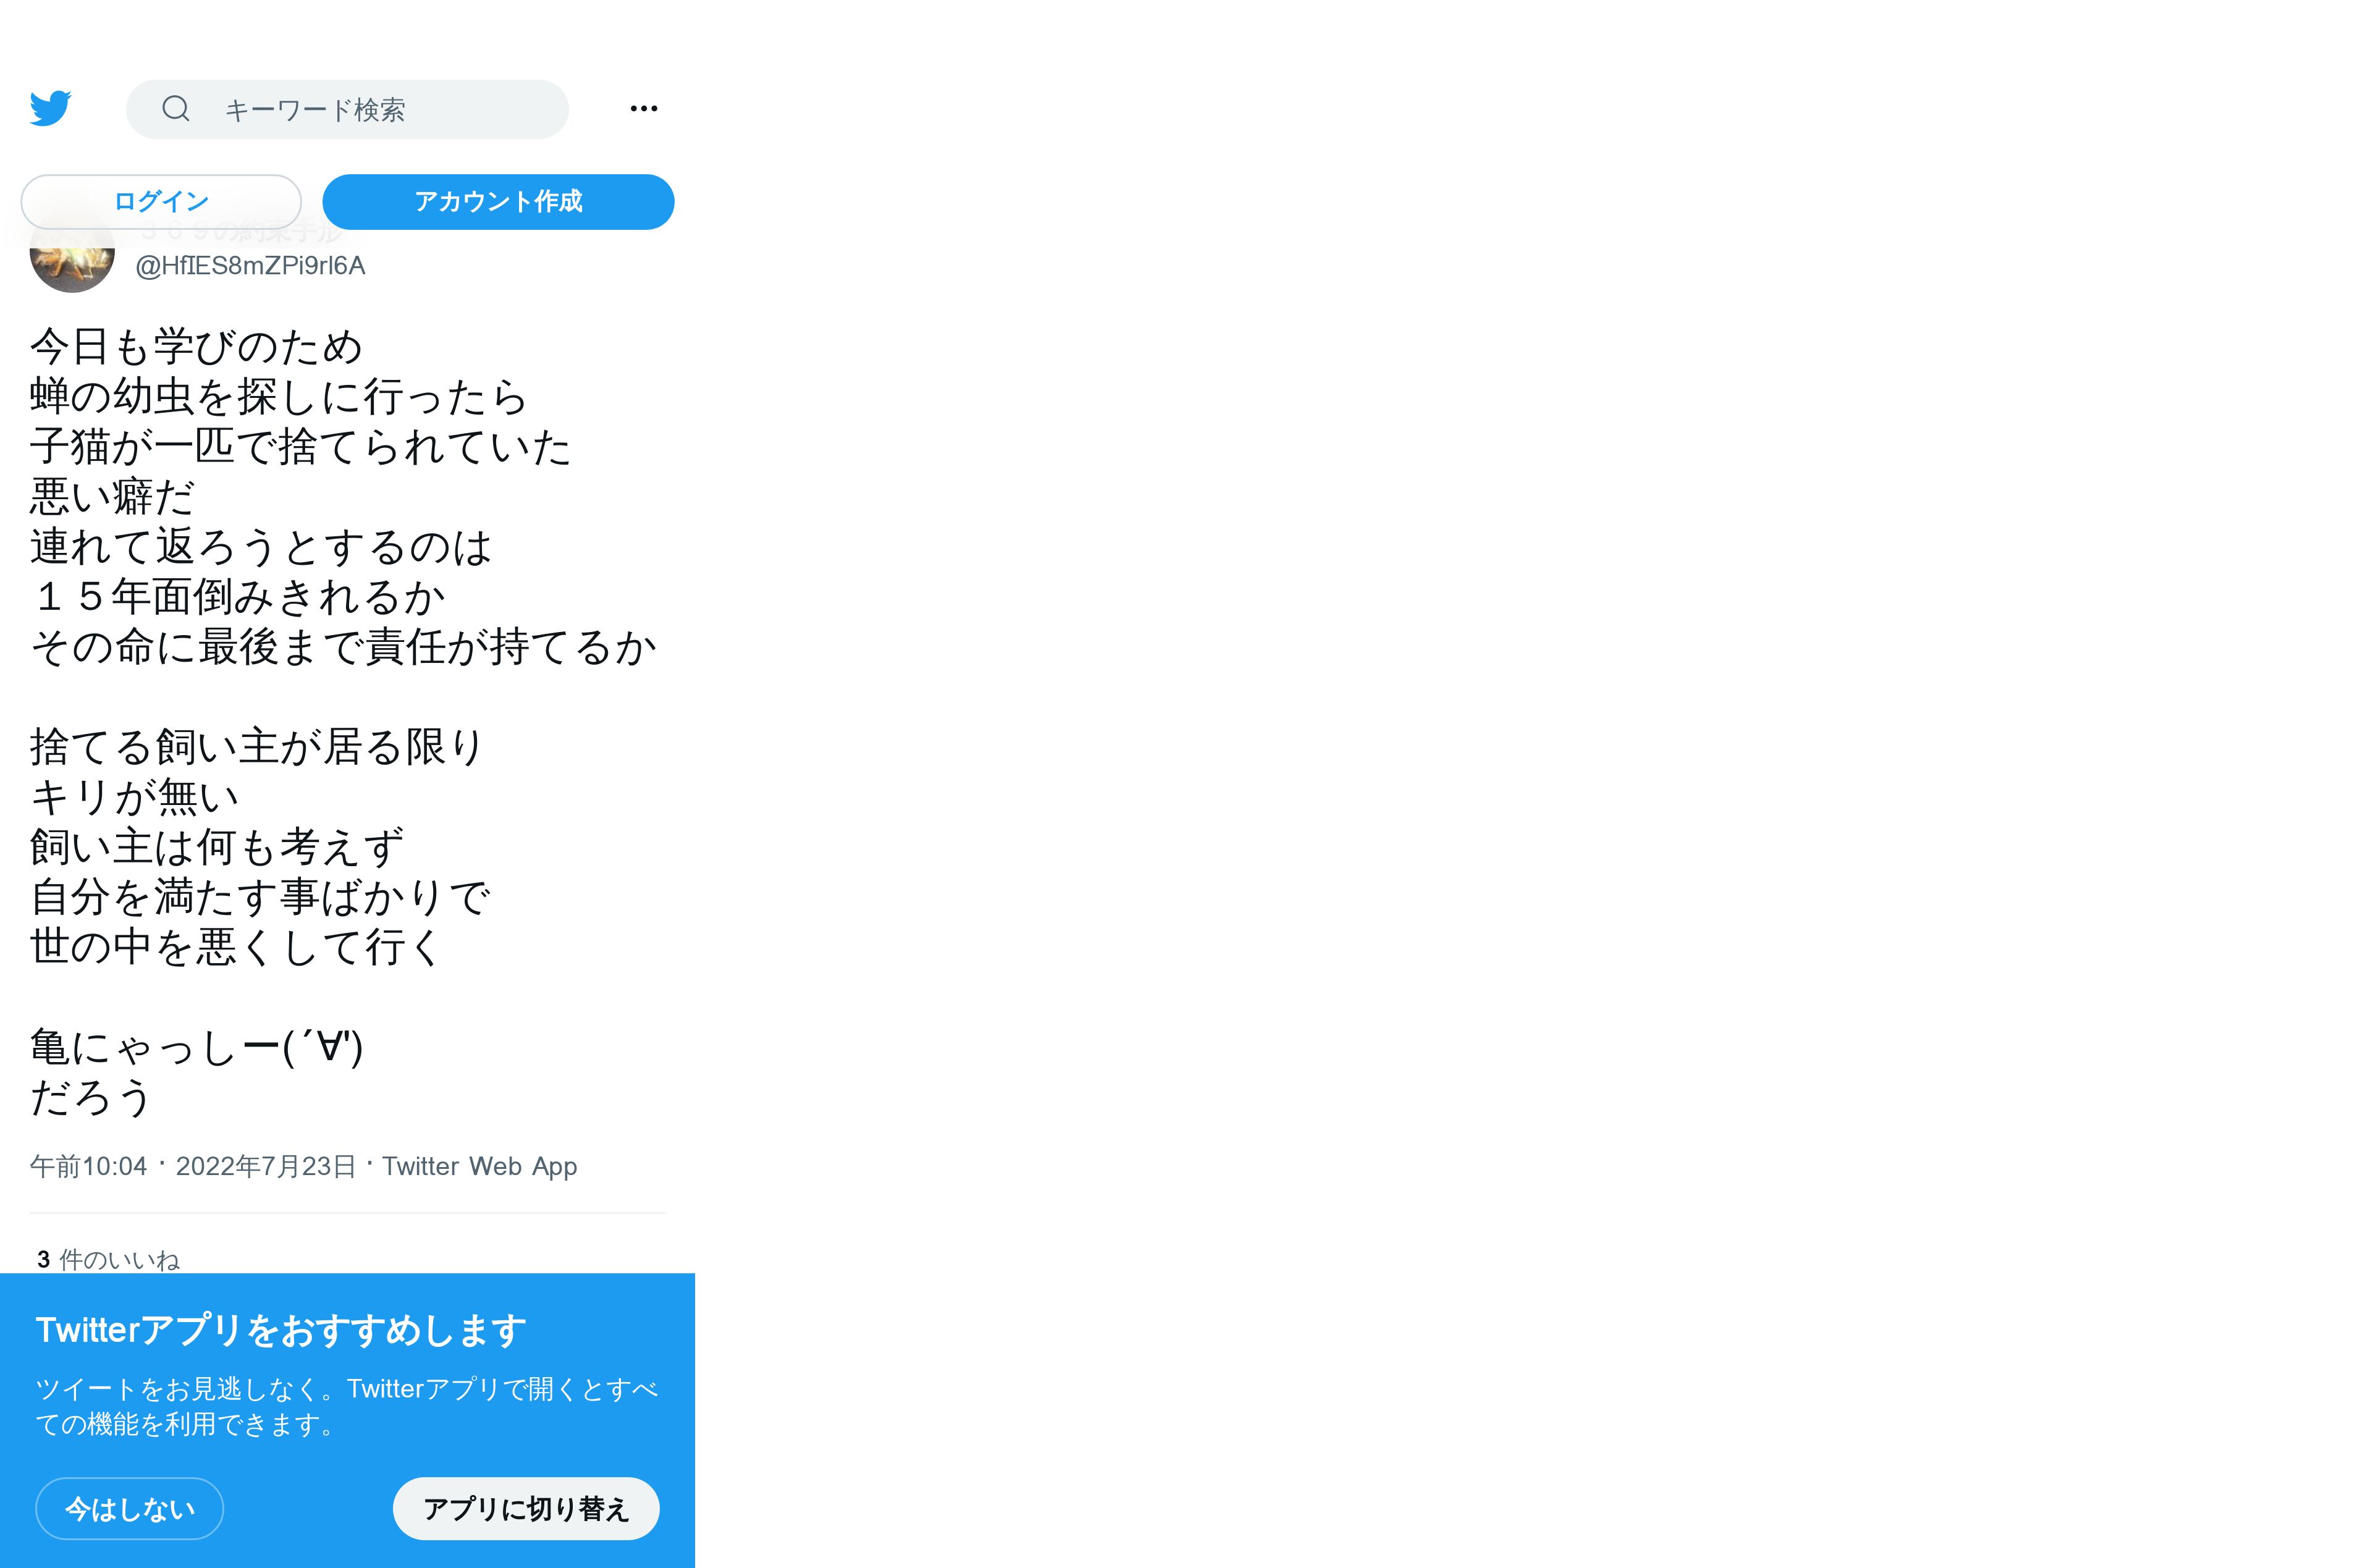Click the 2022年7月23日 date text
This screenshot has height=1568, width=2380.
coord(266,1166)
